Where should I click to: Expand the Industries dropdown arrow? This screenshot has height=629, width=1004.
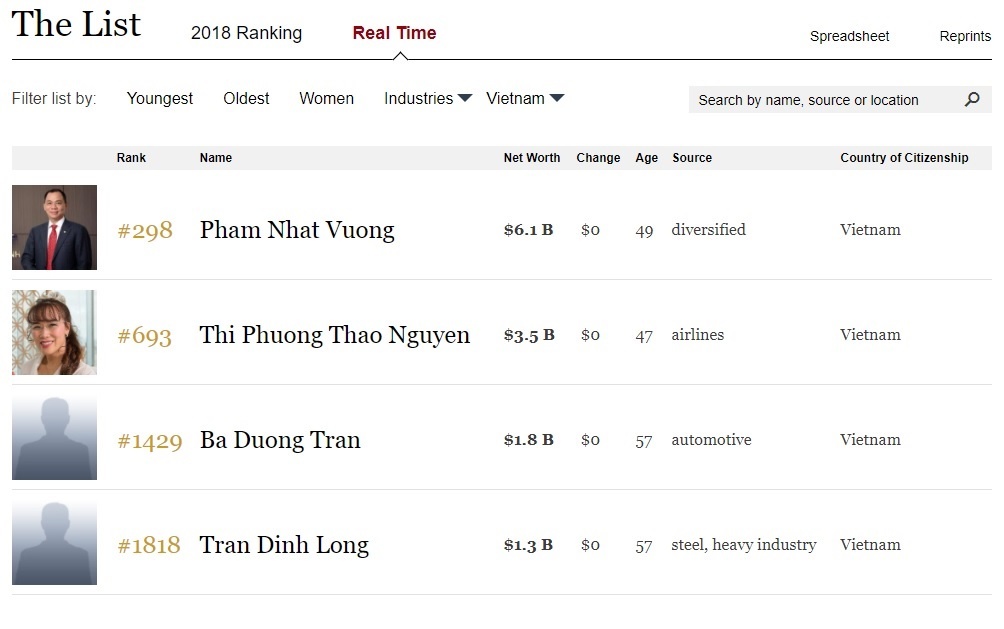(x=464, y=98)
